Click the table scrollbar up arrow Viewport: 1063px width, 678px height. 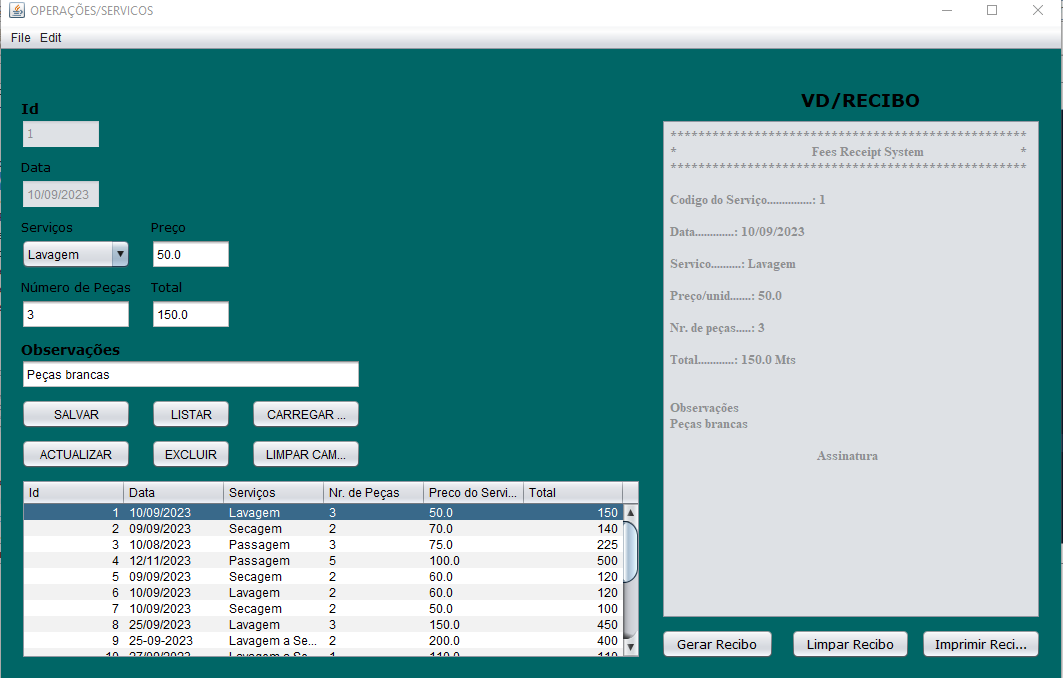tap(630, 513)
